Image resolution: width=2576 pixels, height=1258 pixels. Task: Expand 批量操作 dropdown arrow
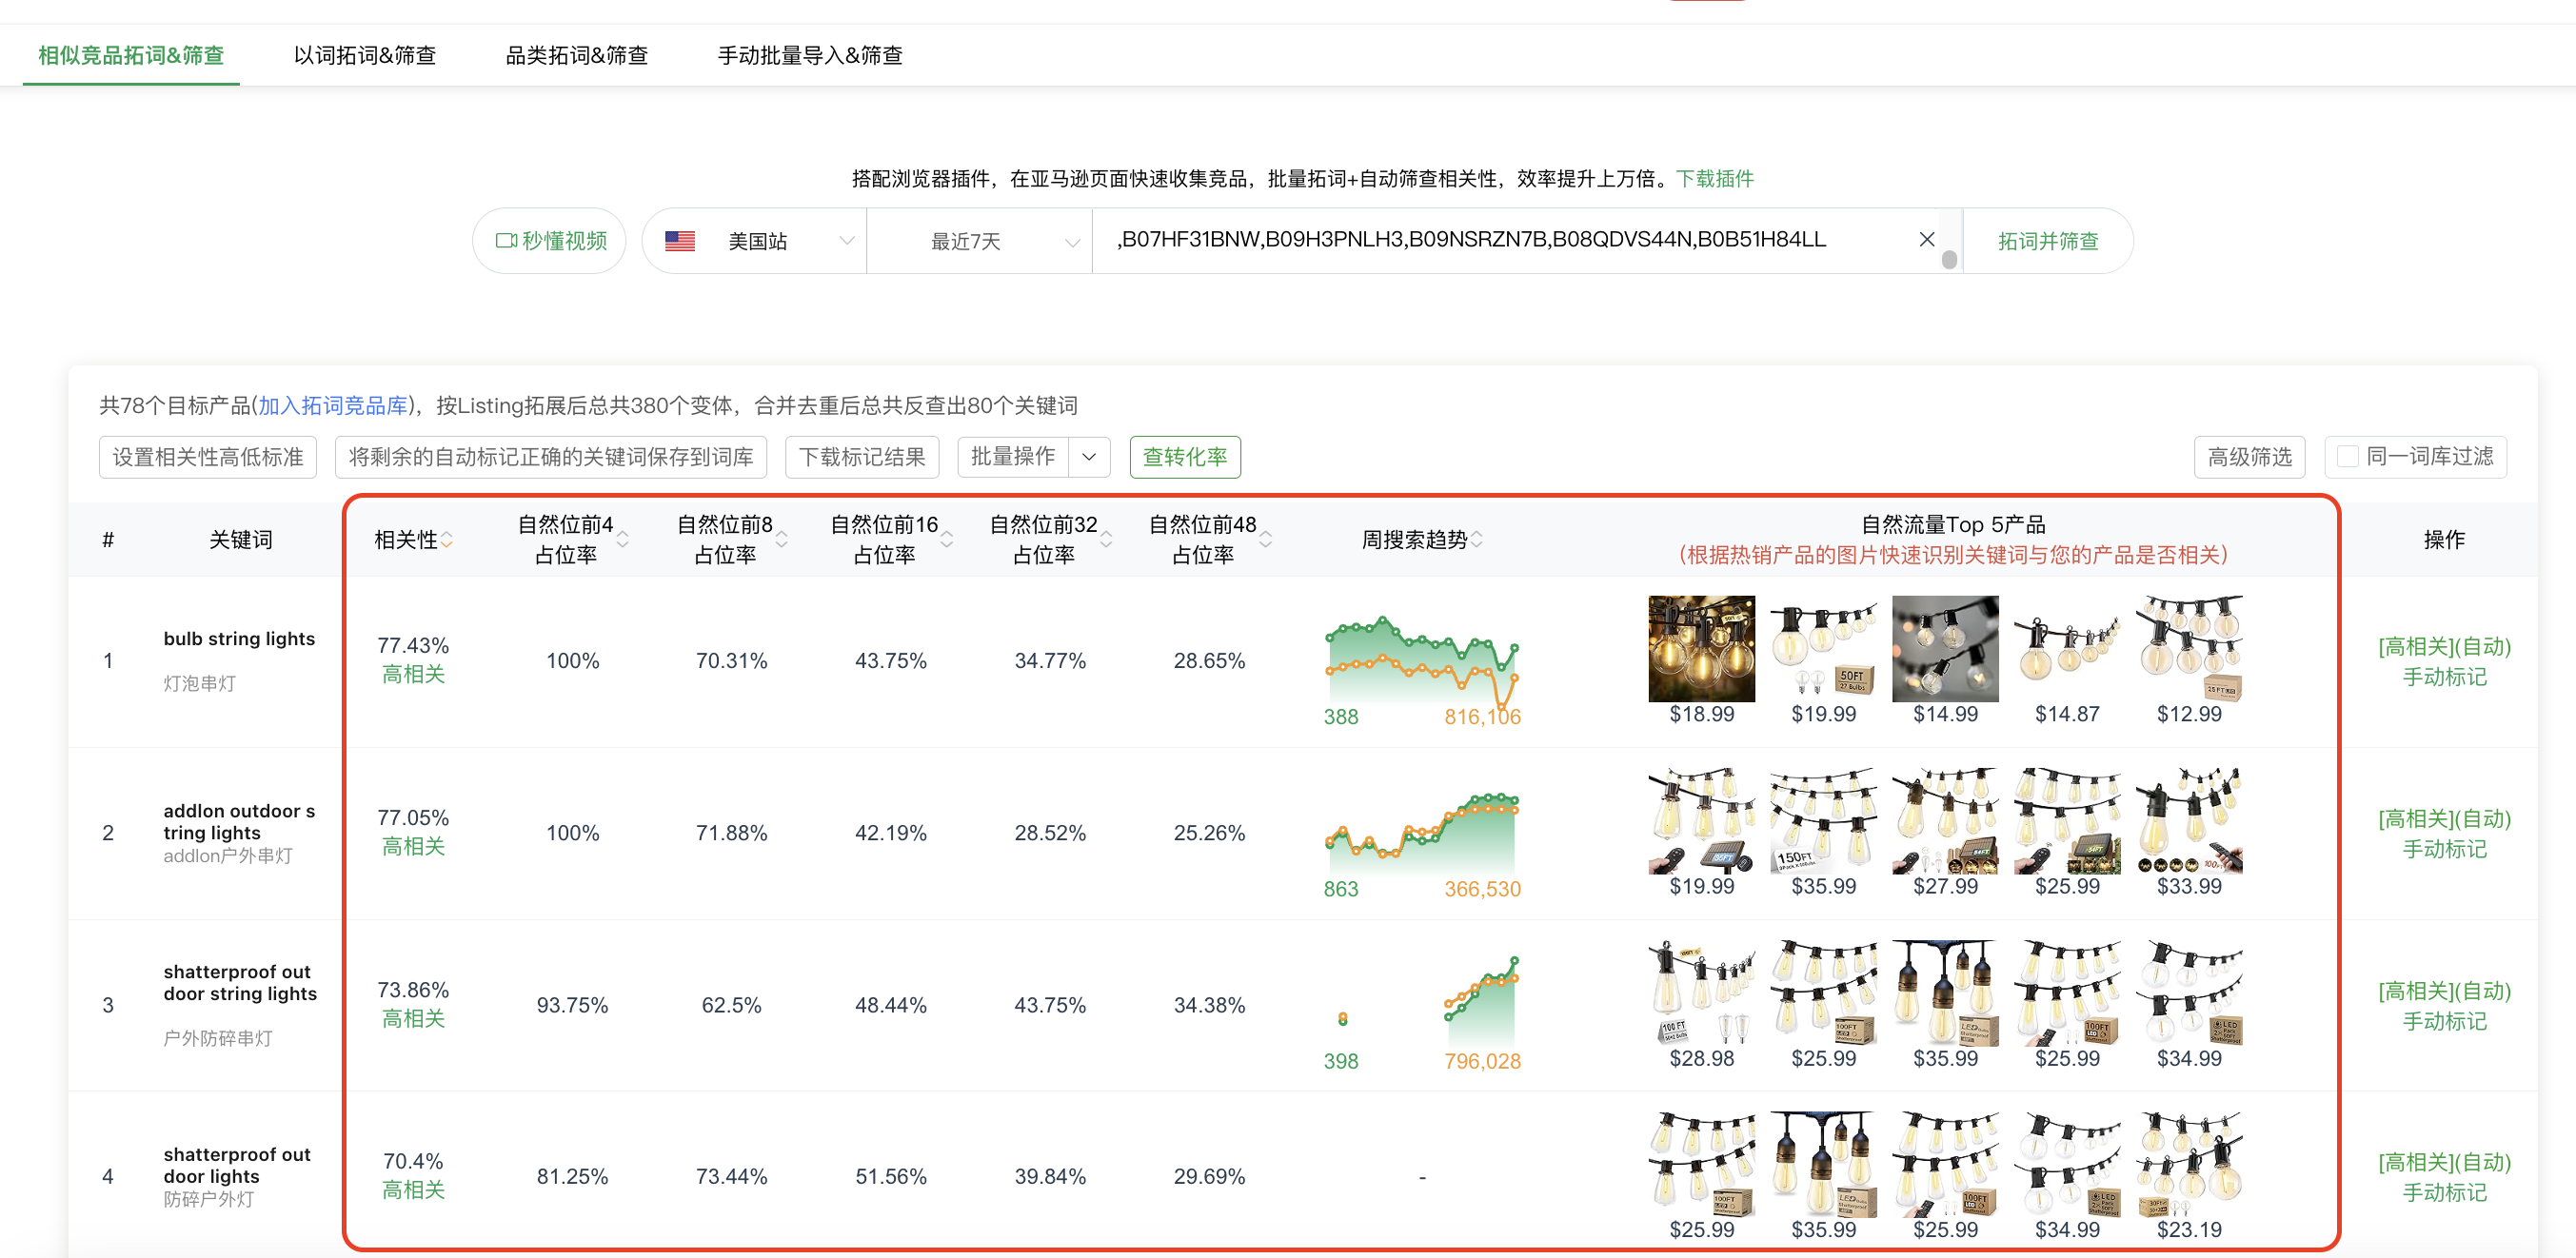[x=1089, y=457]
